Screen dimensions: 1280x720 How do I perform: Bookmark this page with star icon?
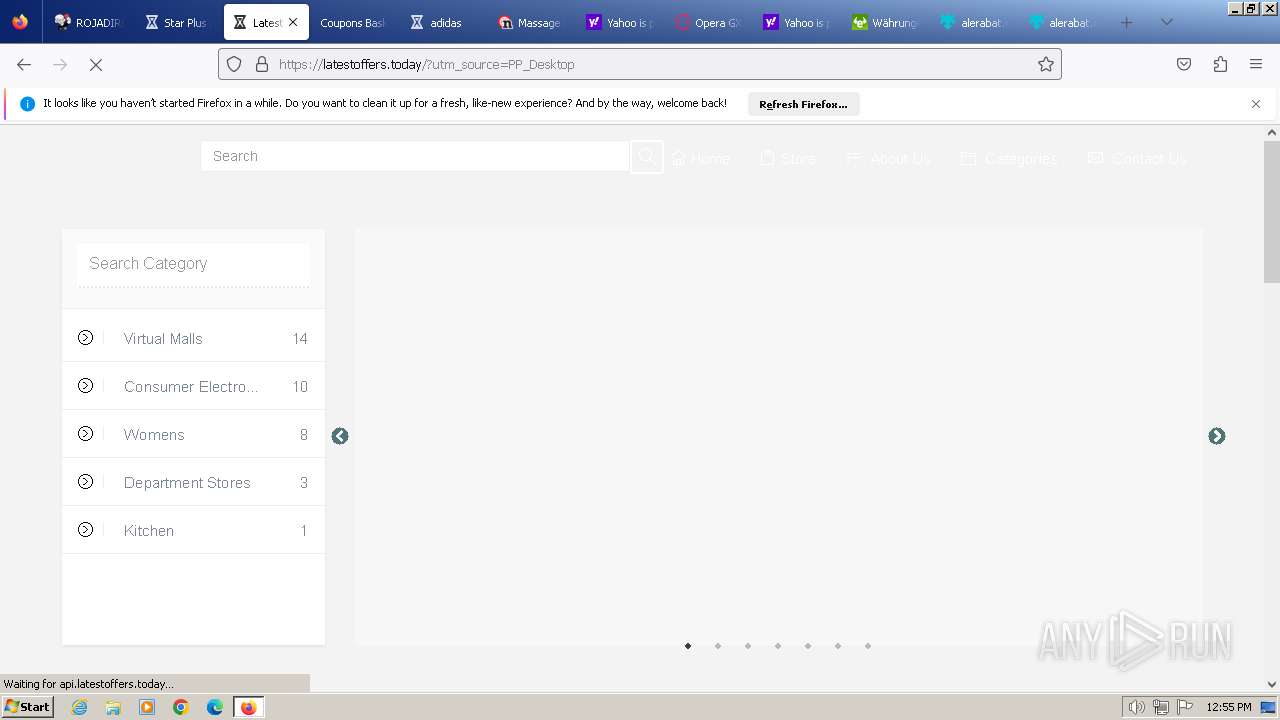tap(1046, 64)
